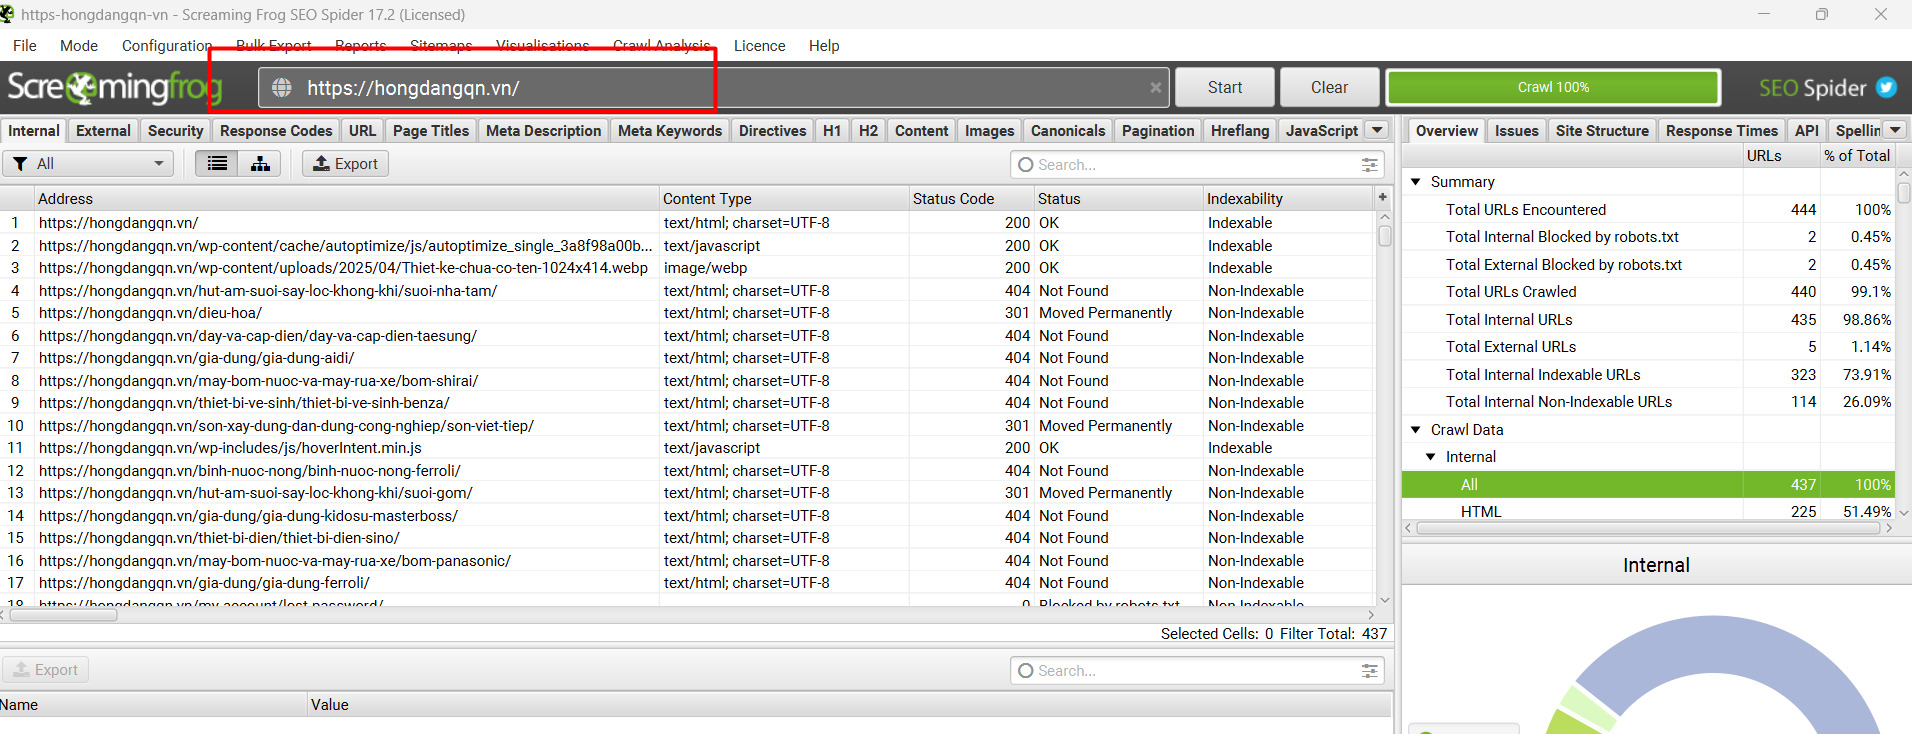Click the Summary panel vertical scrollbar

pos(1903,193)
